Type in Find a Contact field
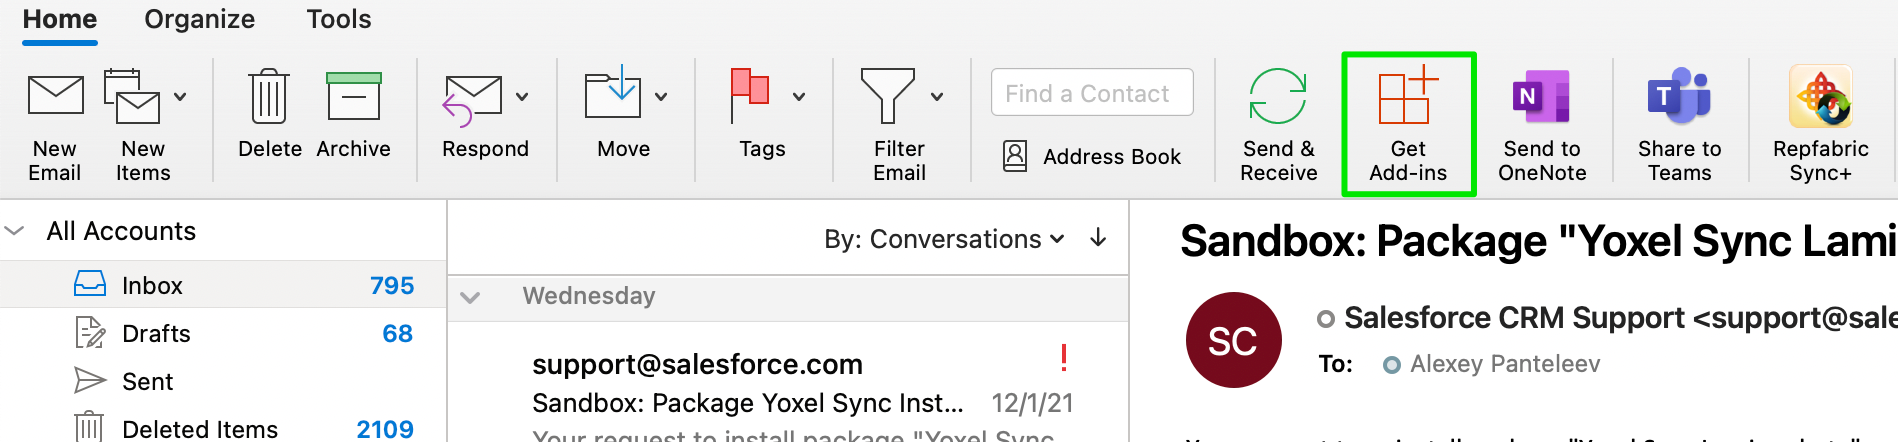Viewport: 1898px width, 442px height. click(1092, 93)
